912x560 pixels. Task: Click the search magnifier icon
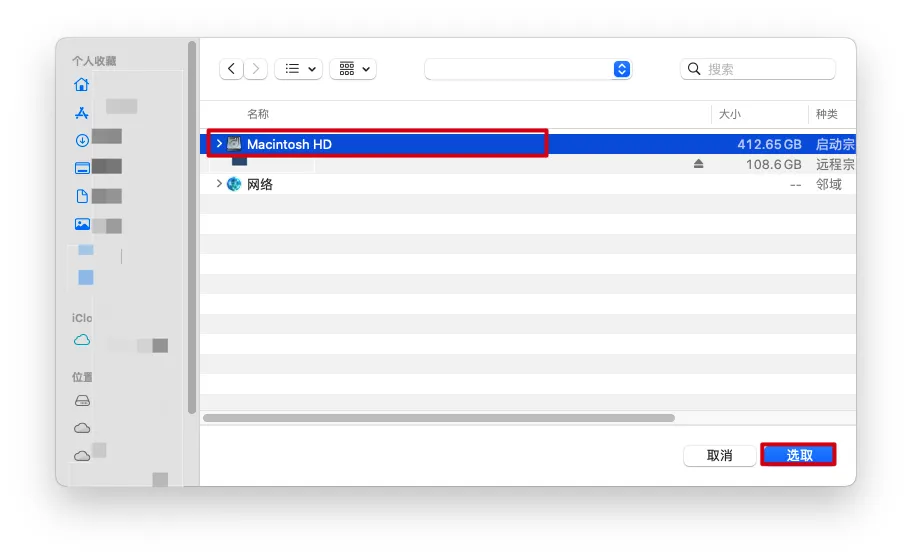(694, 69)
